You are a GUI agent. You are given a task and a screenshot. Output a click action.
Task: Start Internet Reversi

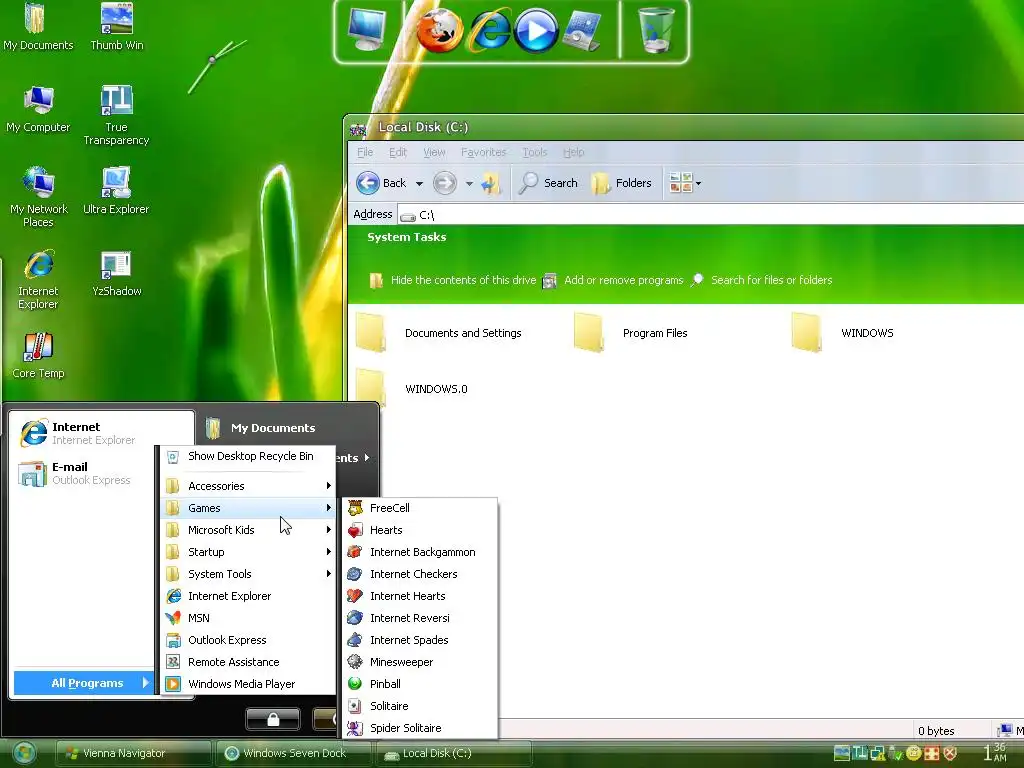click(420, 618)
